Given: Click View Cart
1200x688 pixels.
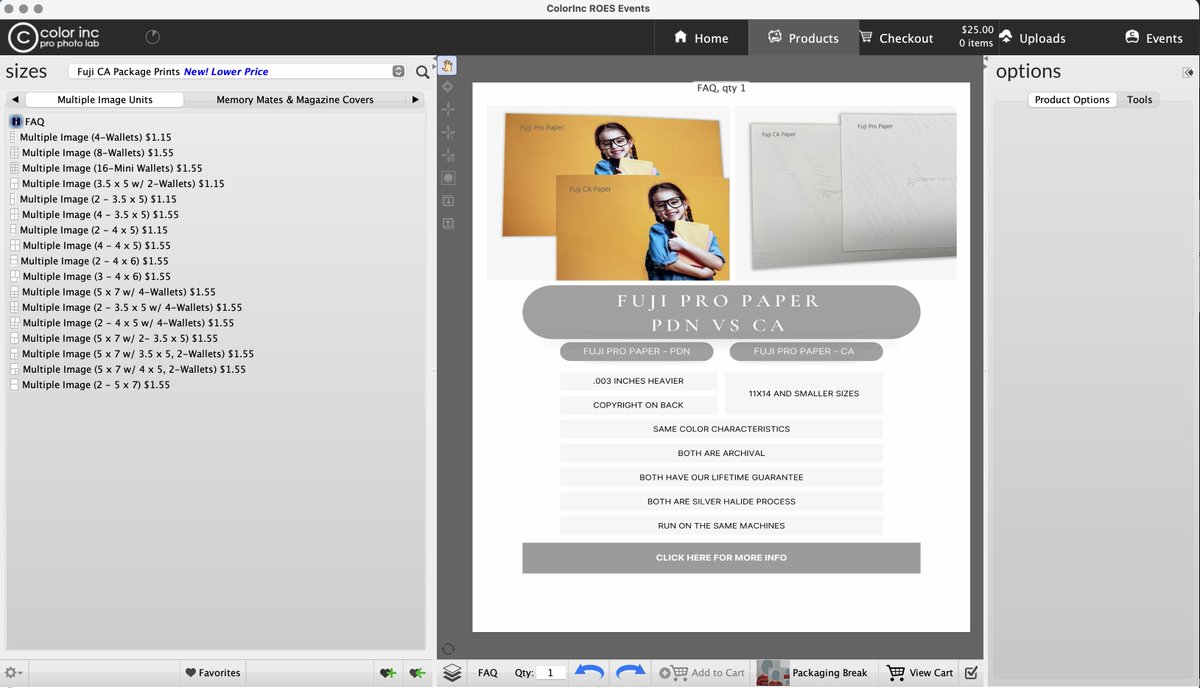Looking at the screenshot, I should pos(920,673).
